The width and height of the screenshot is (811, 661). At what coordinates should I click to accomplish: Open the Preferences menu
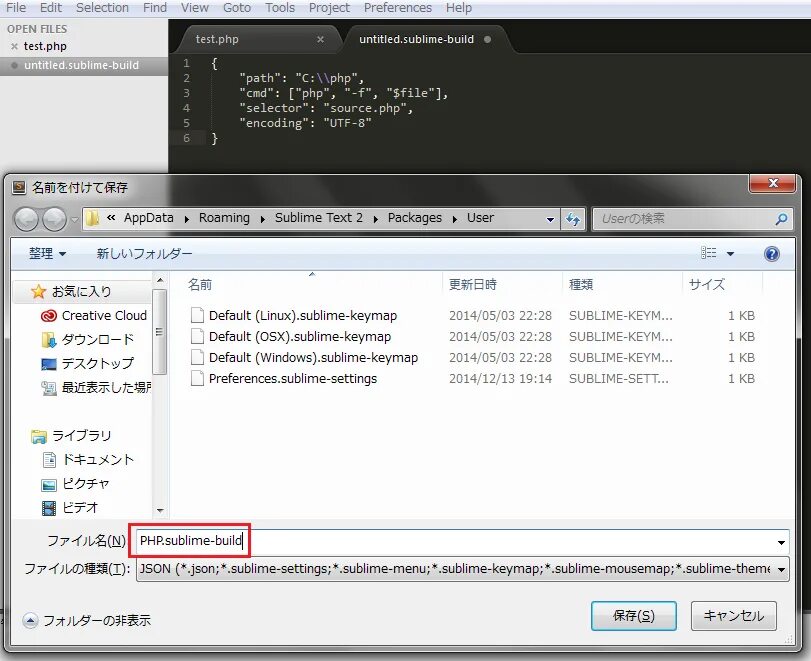pos(398,8)
